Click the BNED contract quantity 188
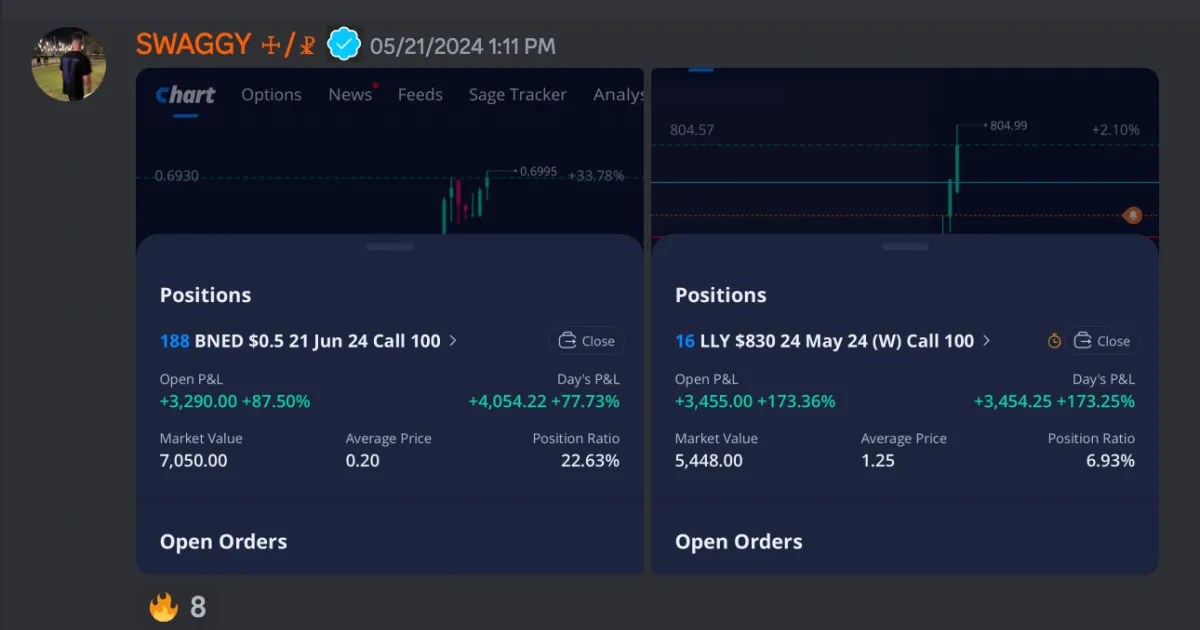1200x630 pixels. [174, 341]
